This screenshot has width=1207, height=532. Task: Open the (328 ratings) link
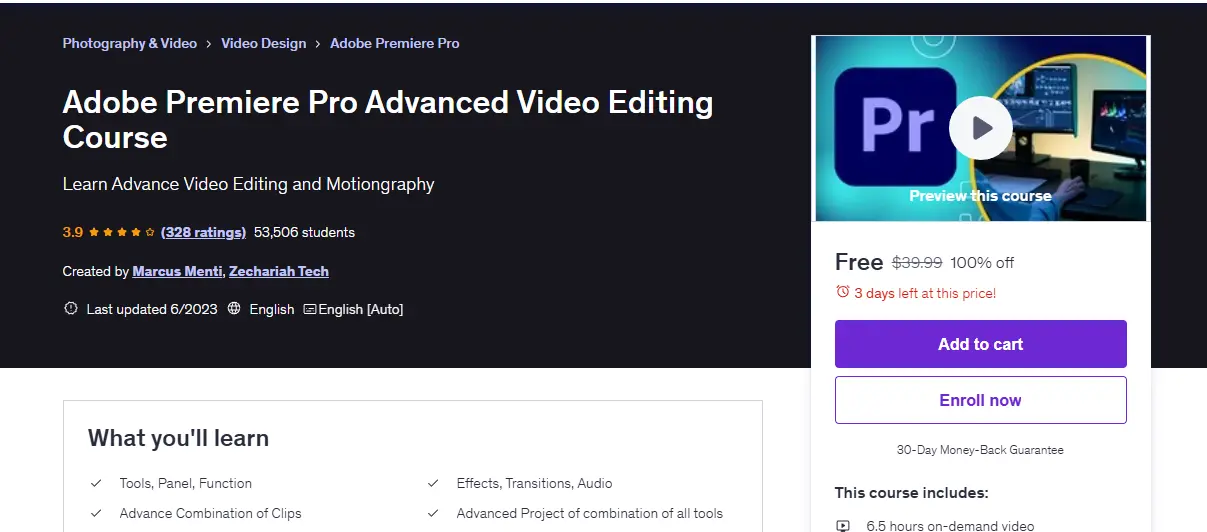tap(203, 232)
